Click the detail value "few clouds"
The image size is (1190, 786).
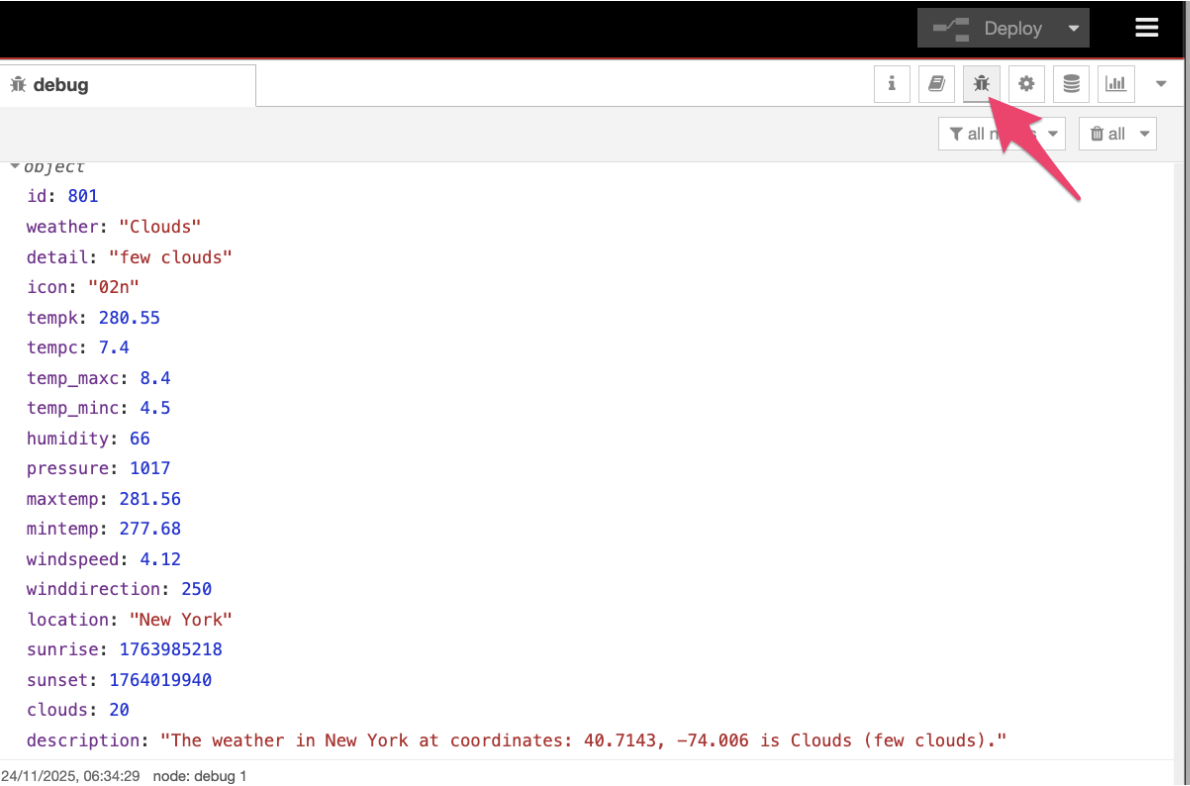170,257
